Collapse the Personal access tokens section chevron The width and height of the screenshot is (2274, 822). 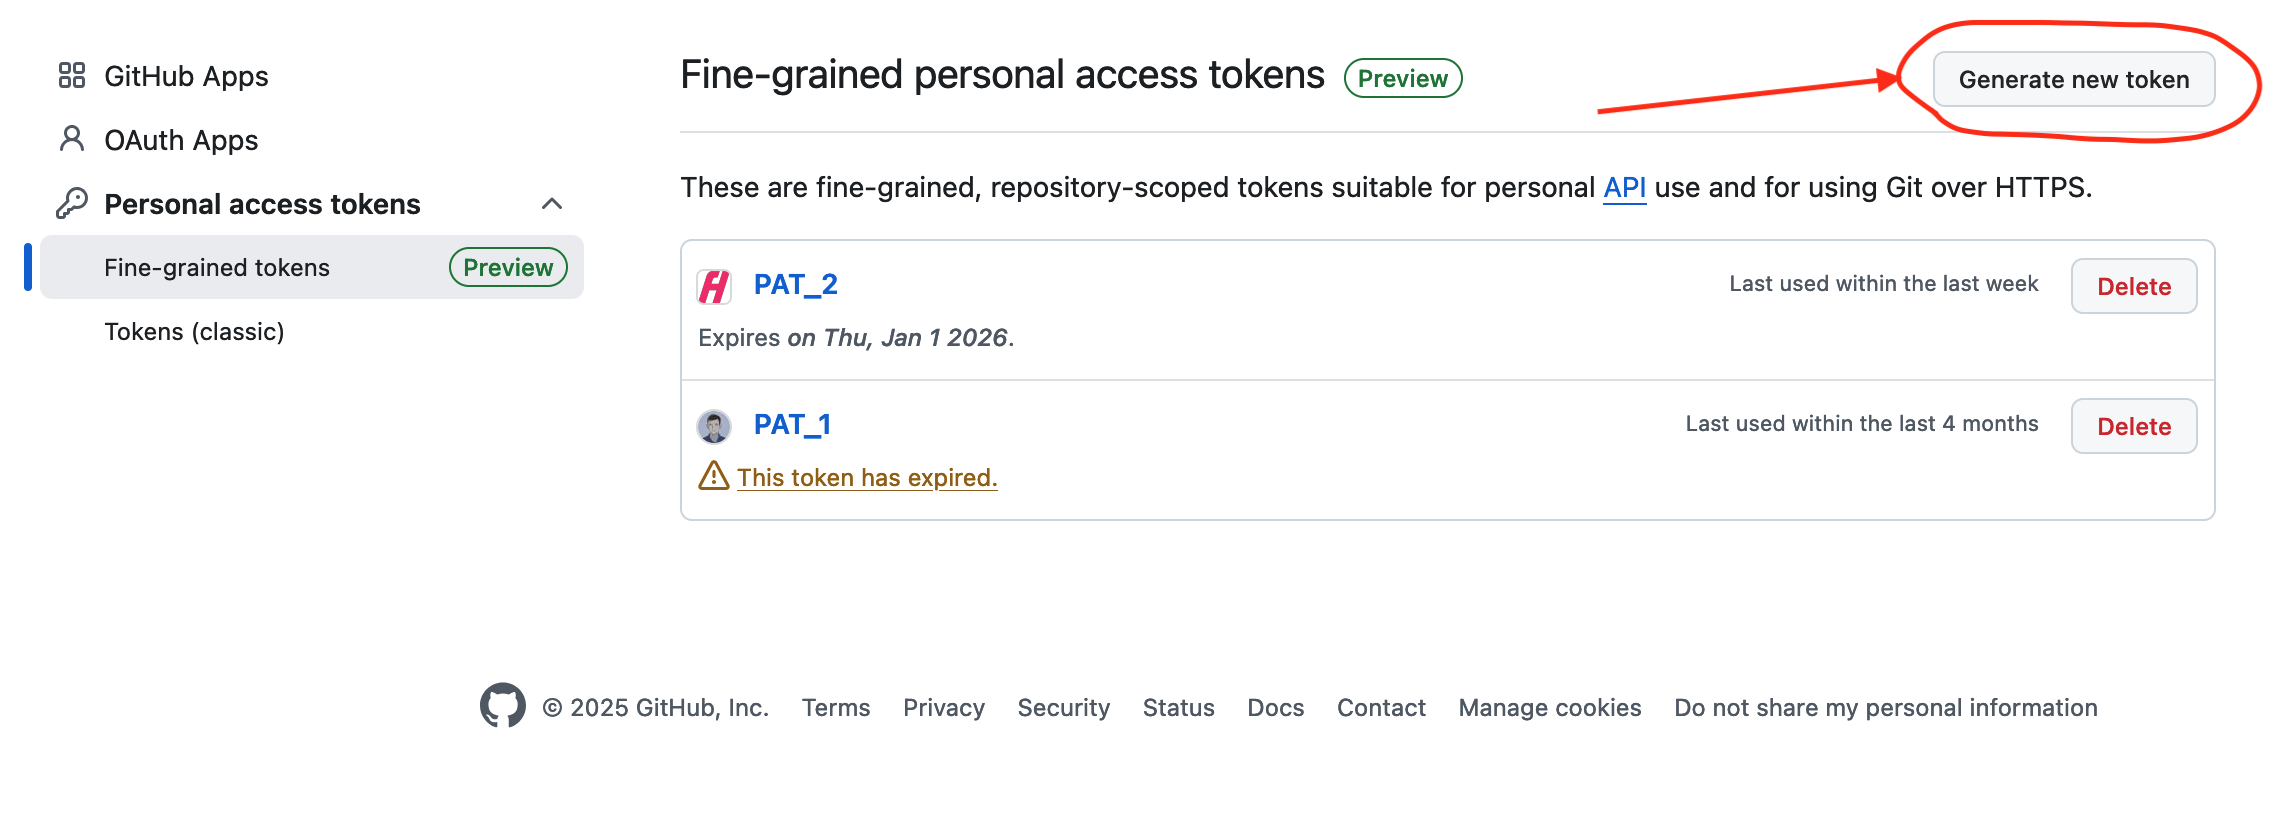tap(552, 204)
